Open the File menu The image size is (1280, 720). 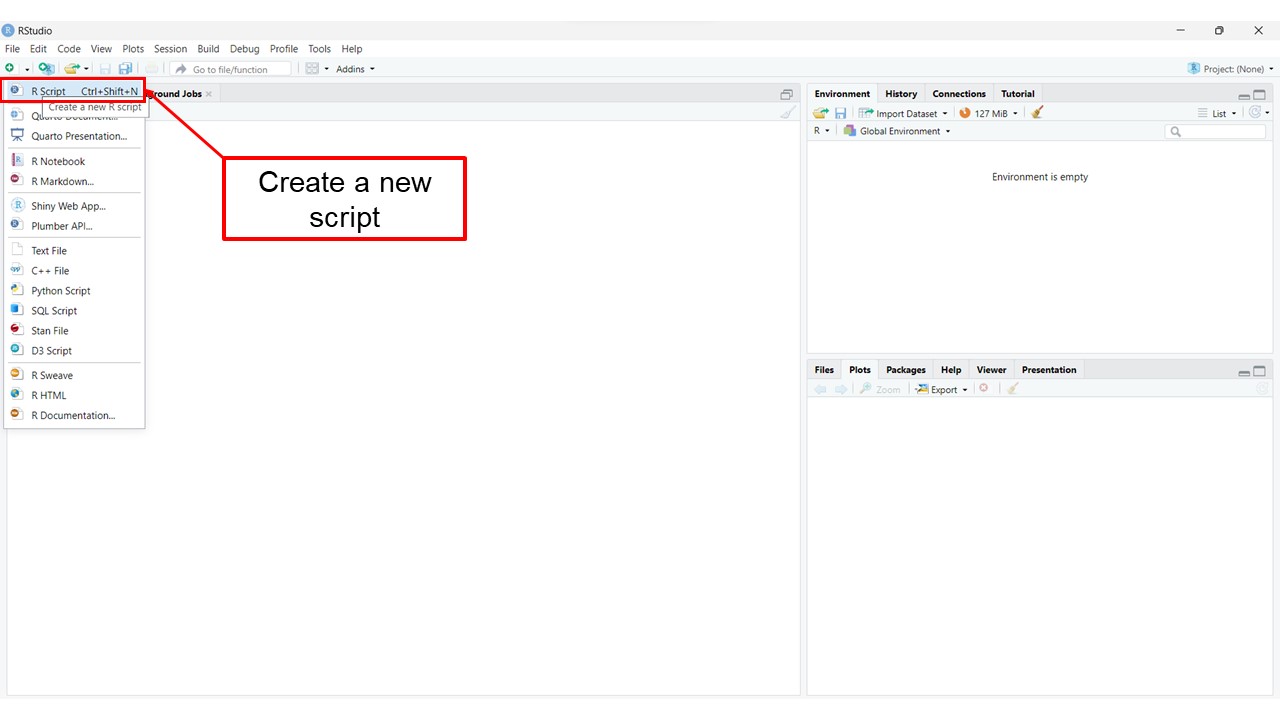pyautogui.click(x=12, y=48)
